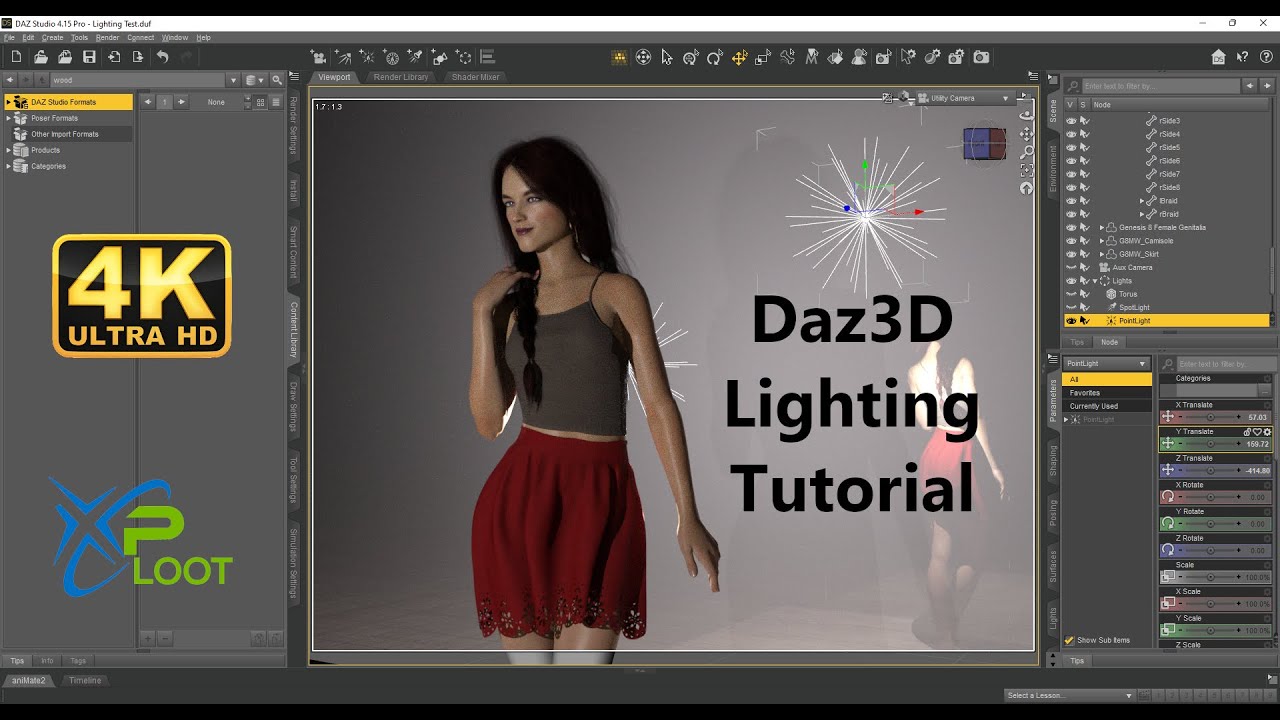Adjust the Y Translate slider
The width and height of the screenshot is (1280, 720).
point(1210,443)
